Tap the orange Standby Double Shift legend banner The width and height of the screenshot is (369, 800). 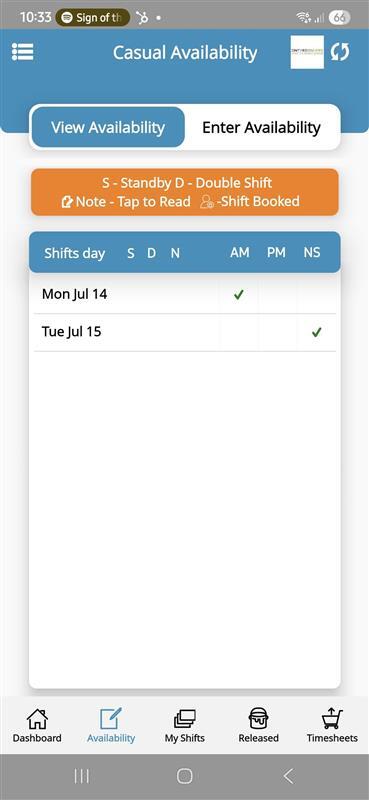185,192
